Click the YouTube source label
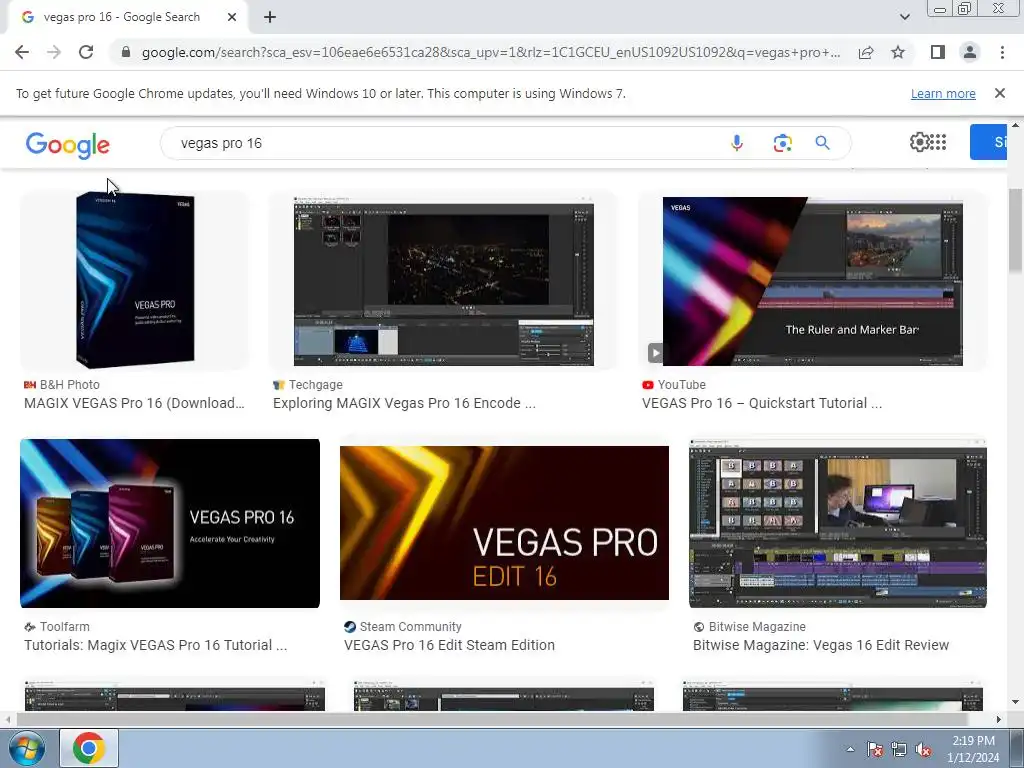Viewport: 1024px width, 768px height. tap(681, 385)
